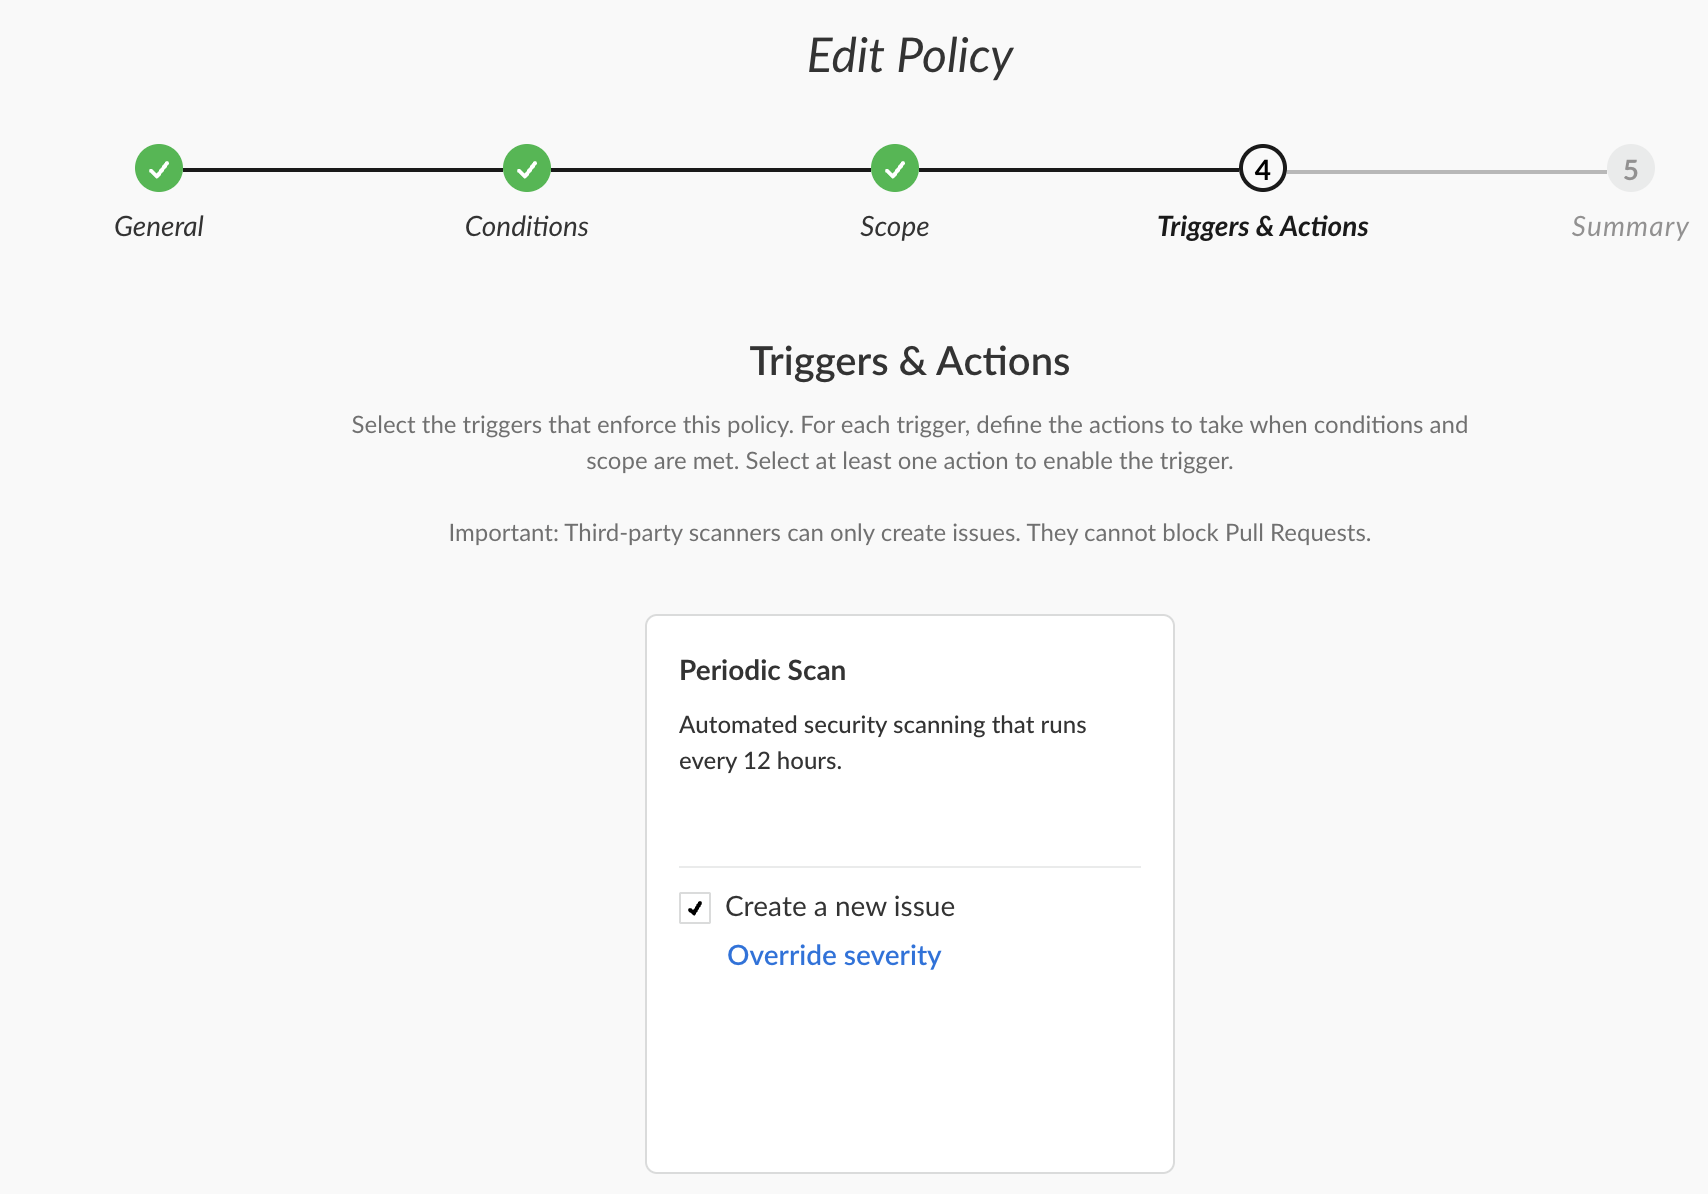The height and width of the screenshot is (1194, 1708).
Task: Click the gray progress line before Summary
Action: tap(1446, 171)
